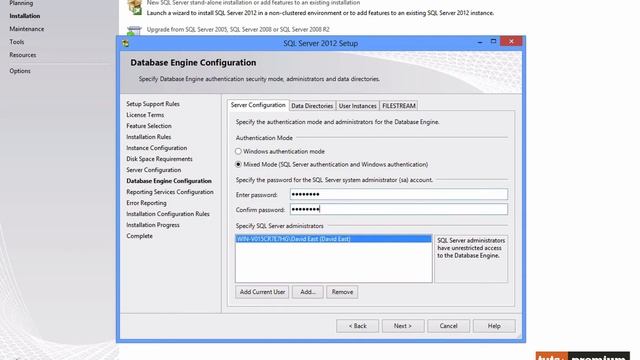This screenshot has height=360, width=640.
Task: Click the upgrade from SQL Server 2005 icon
Action: [134, 31]
